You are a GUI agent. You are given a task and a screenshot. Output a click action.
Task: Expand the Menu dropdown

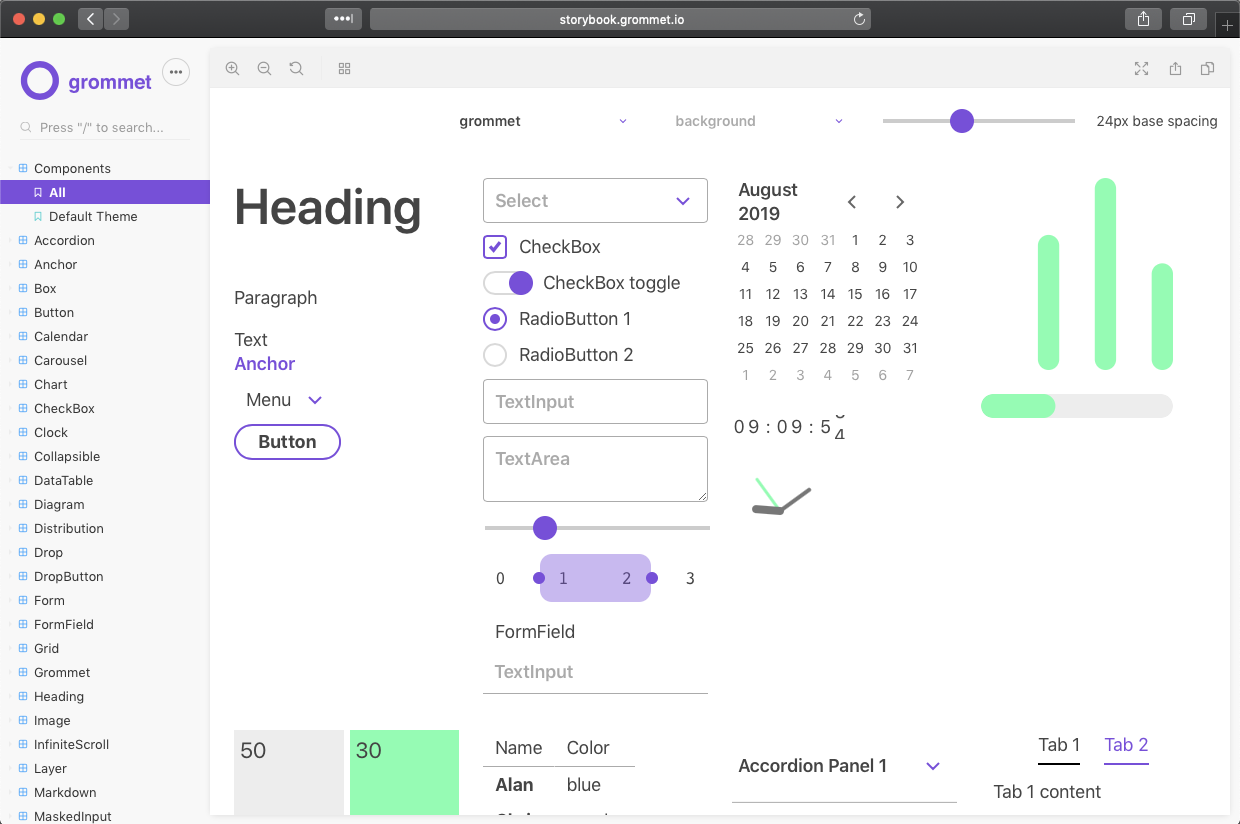(x=284, y=400)
